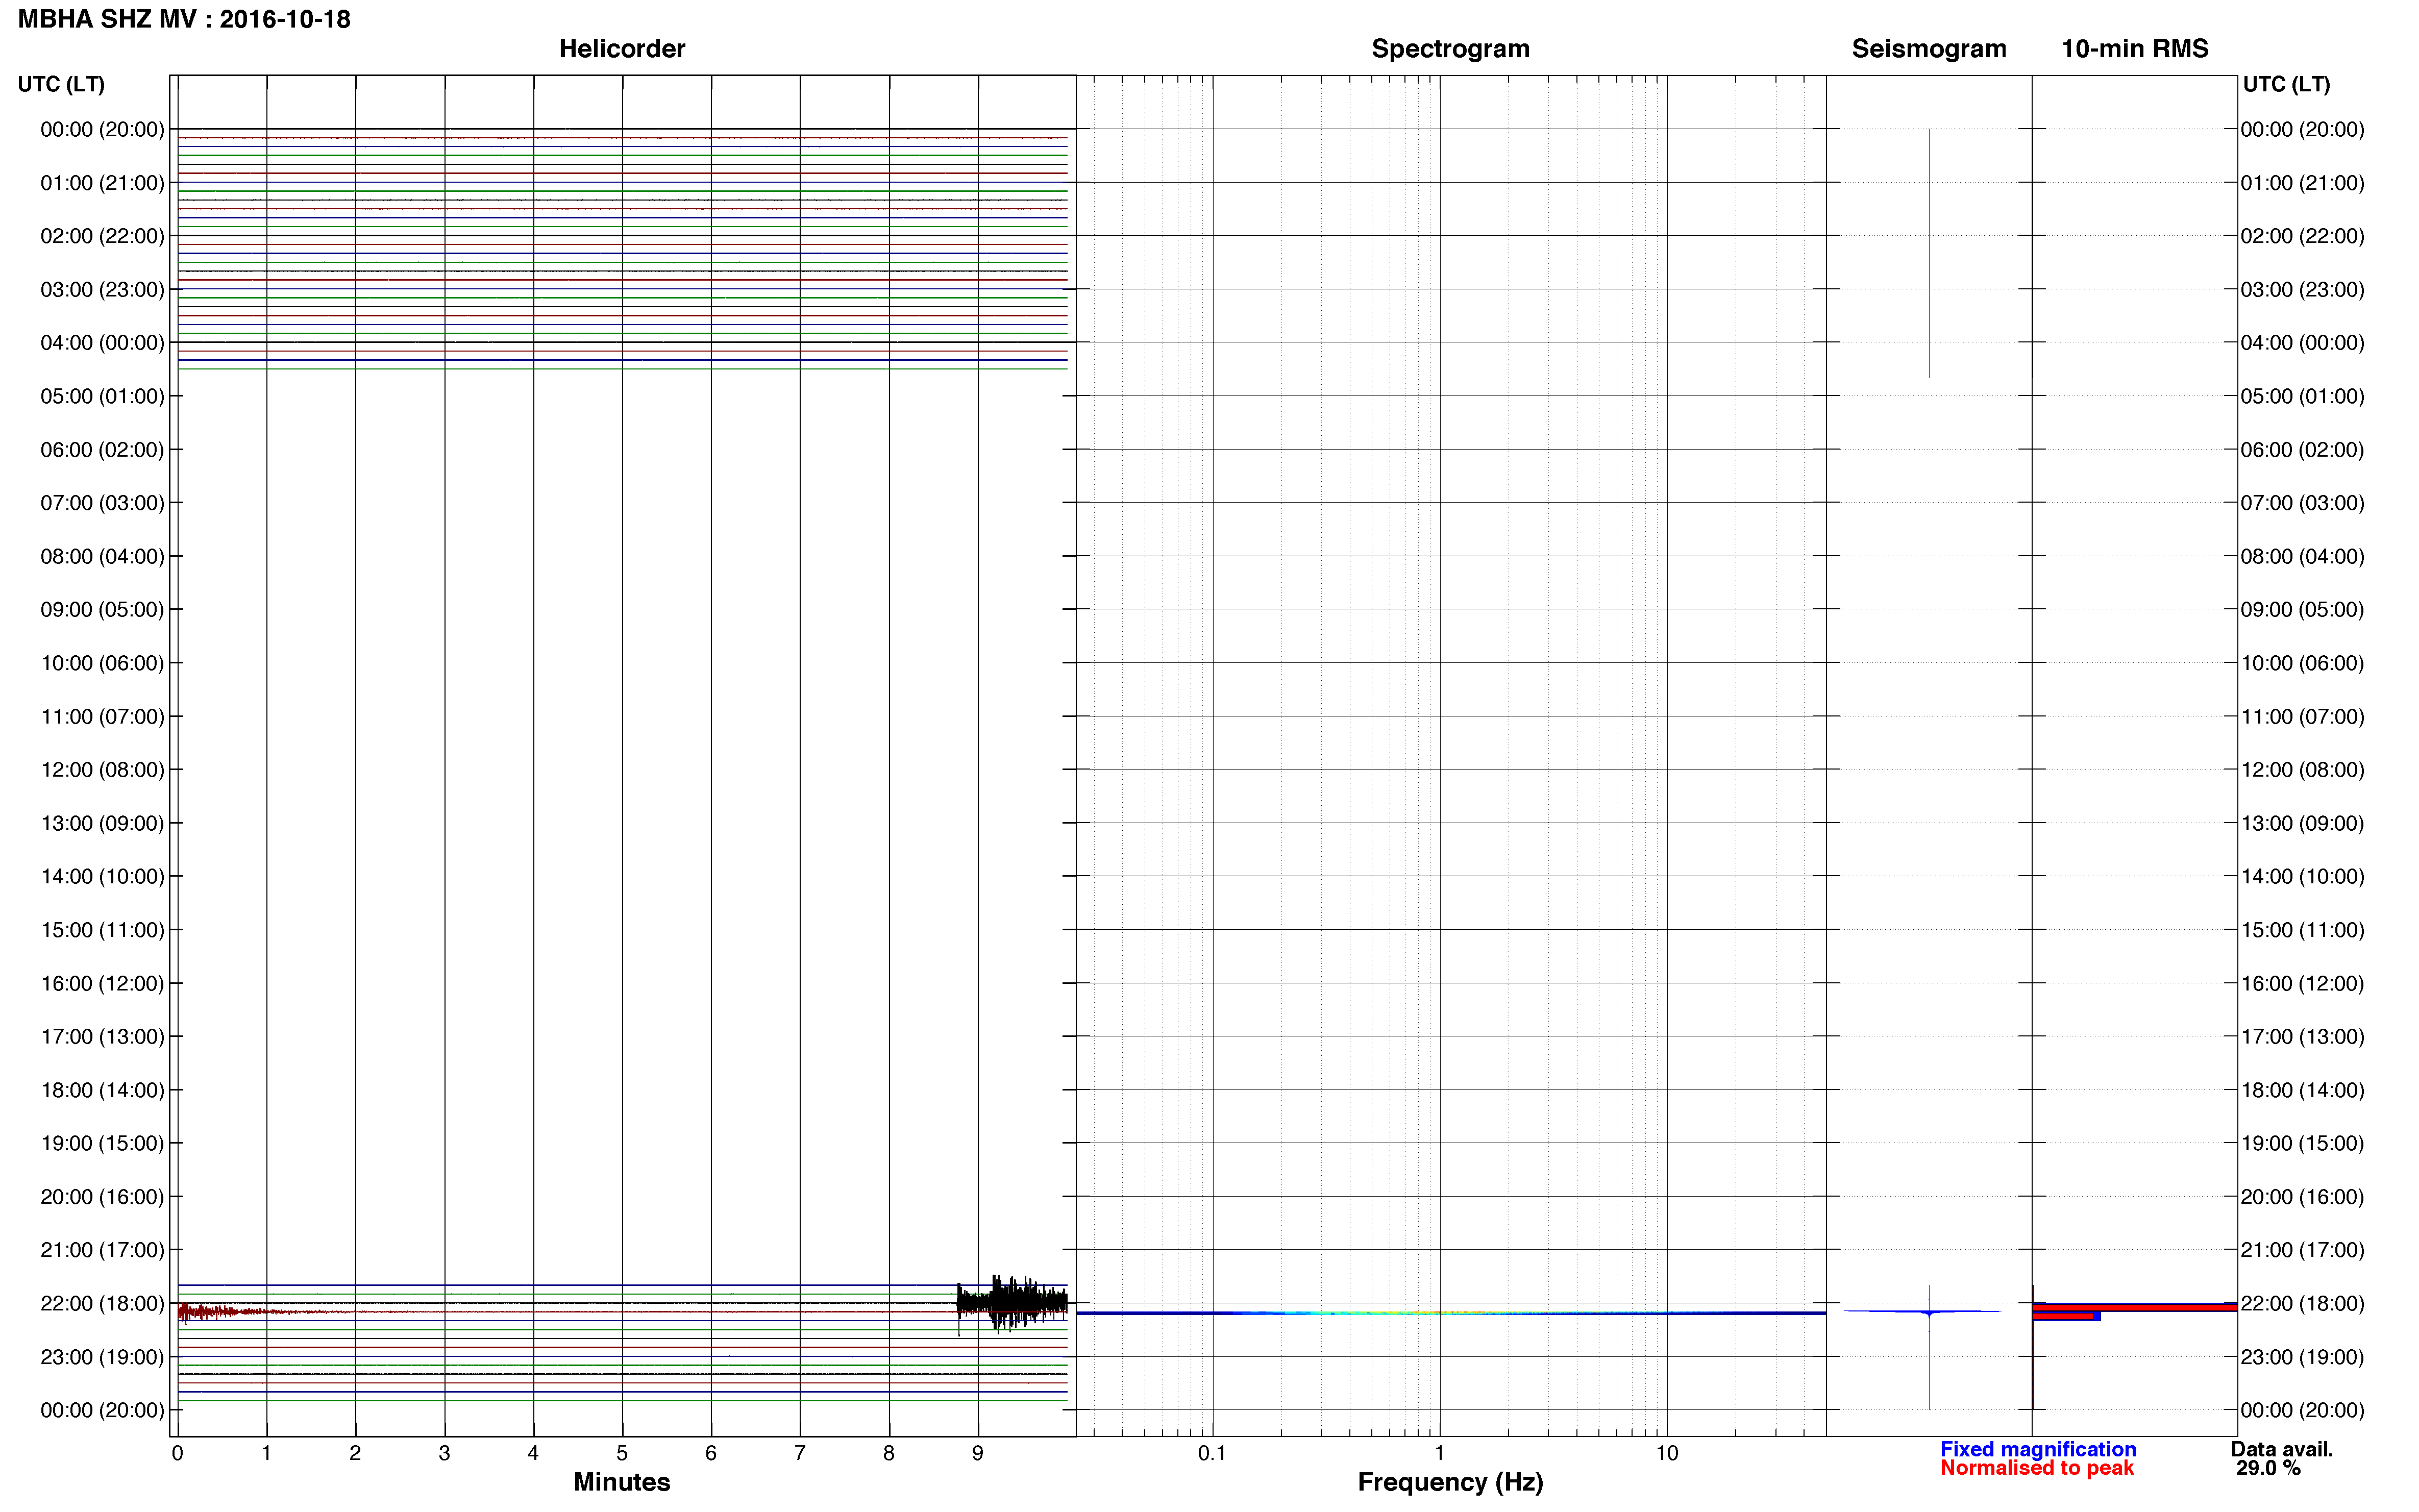Click the Minutes axis tick '5'
The image size is (2419, 1512).
click(622, 1454)
